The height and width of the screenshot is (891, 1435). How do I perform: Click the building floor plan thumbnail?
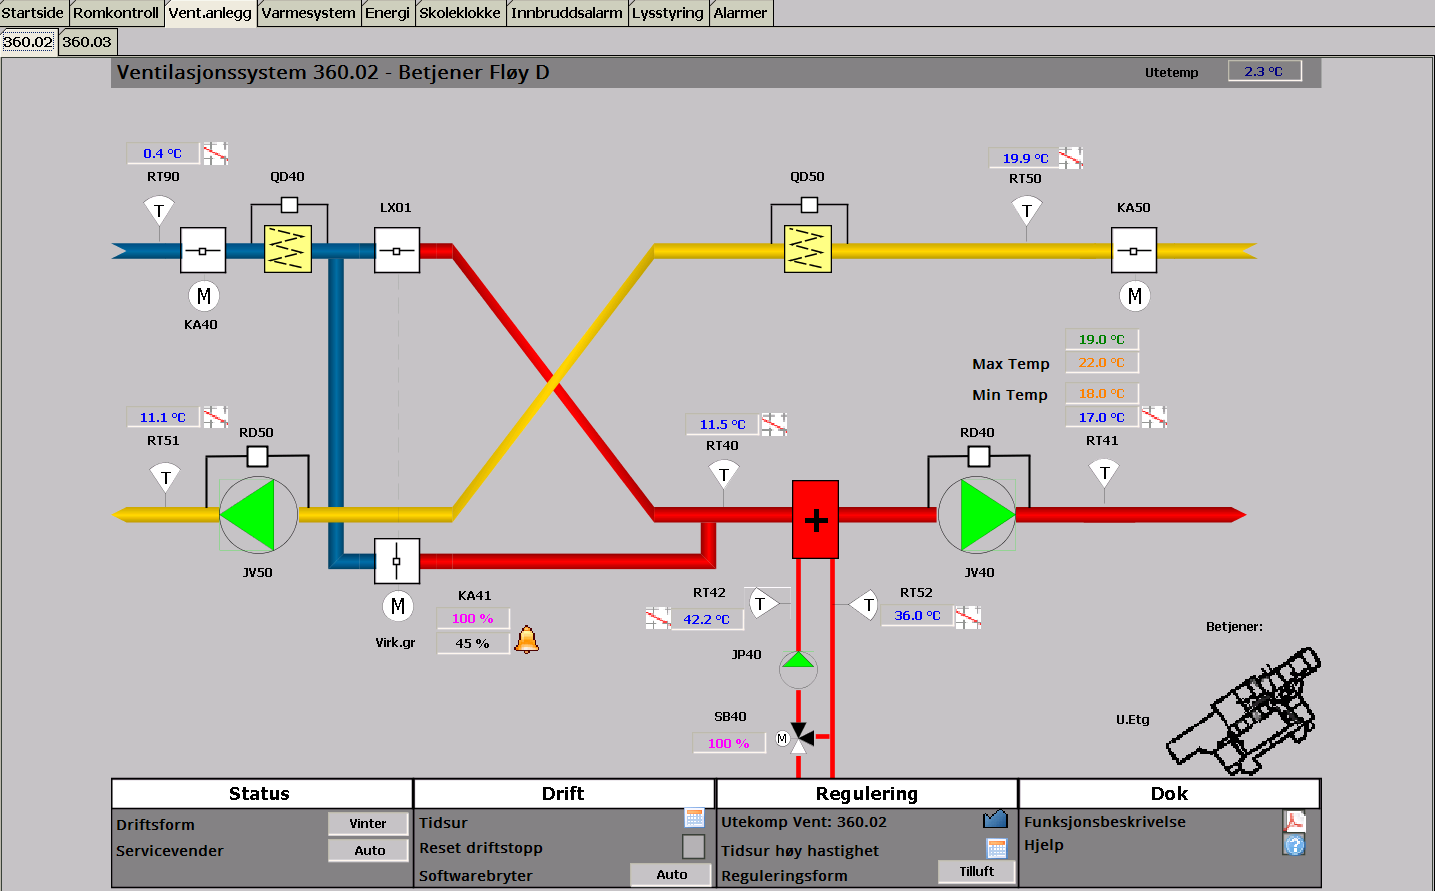pyautogui.click(x=1244, y=711)
